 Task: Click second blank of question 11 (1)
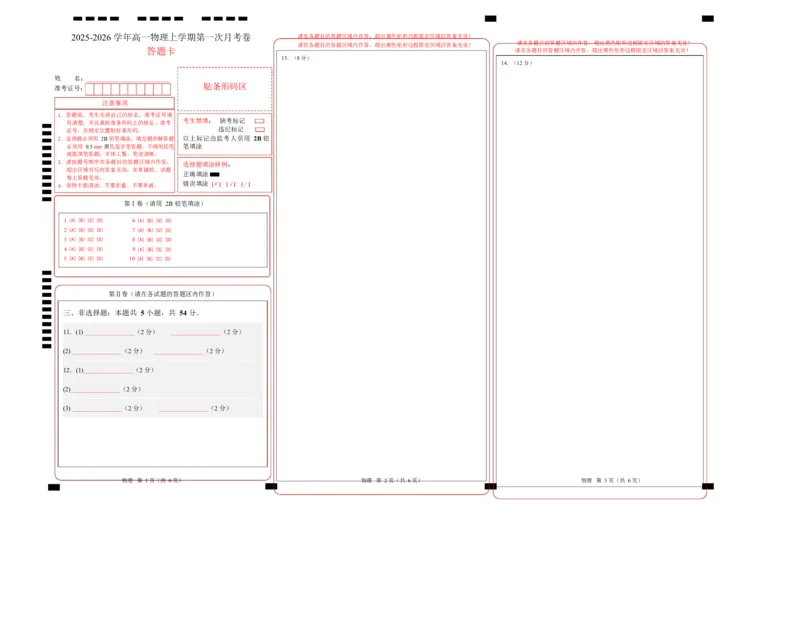point(195,332)
